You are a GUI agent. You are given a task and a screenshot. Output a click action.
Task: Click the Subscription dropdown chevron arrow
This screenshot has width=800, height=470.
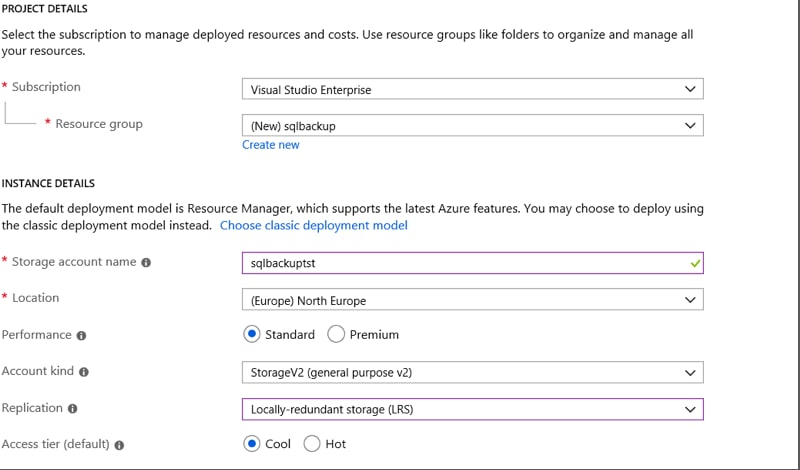pyautogui.click(x=688, y=89)
